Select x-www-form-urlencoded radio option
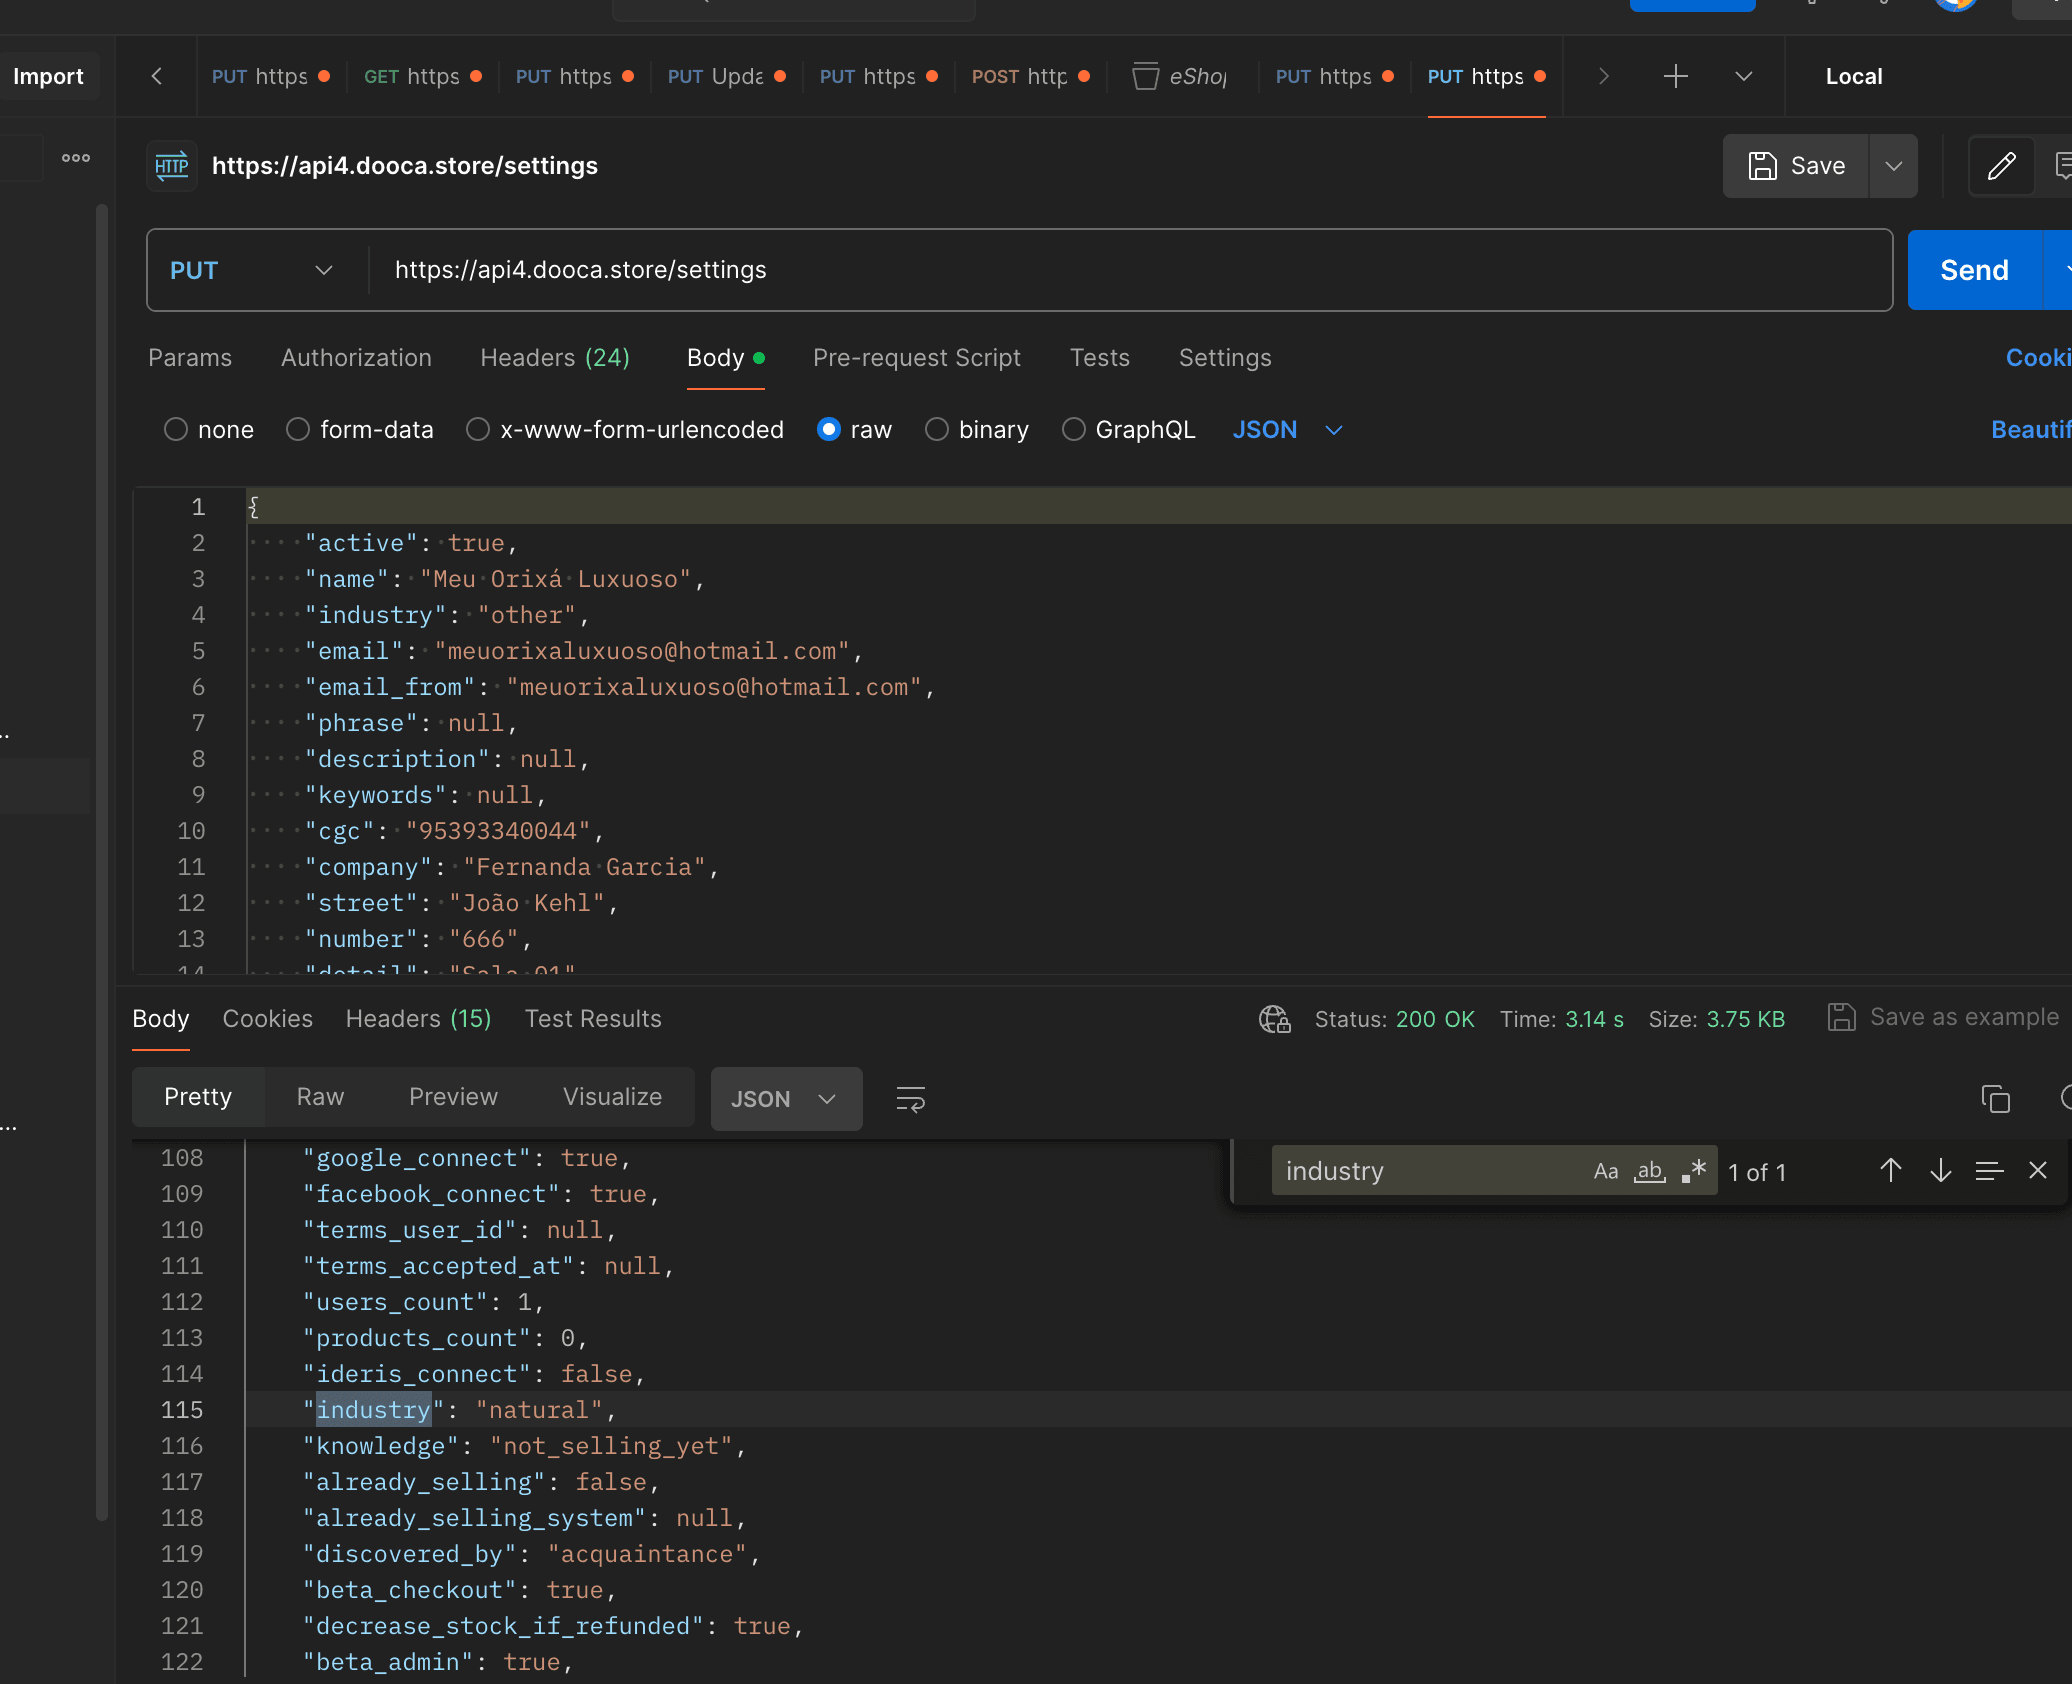The height and width of the screenshot is (1684, 2072). pos(478,430)
